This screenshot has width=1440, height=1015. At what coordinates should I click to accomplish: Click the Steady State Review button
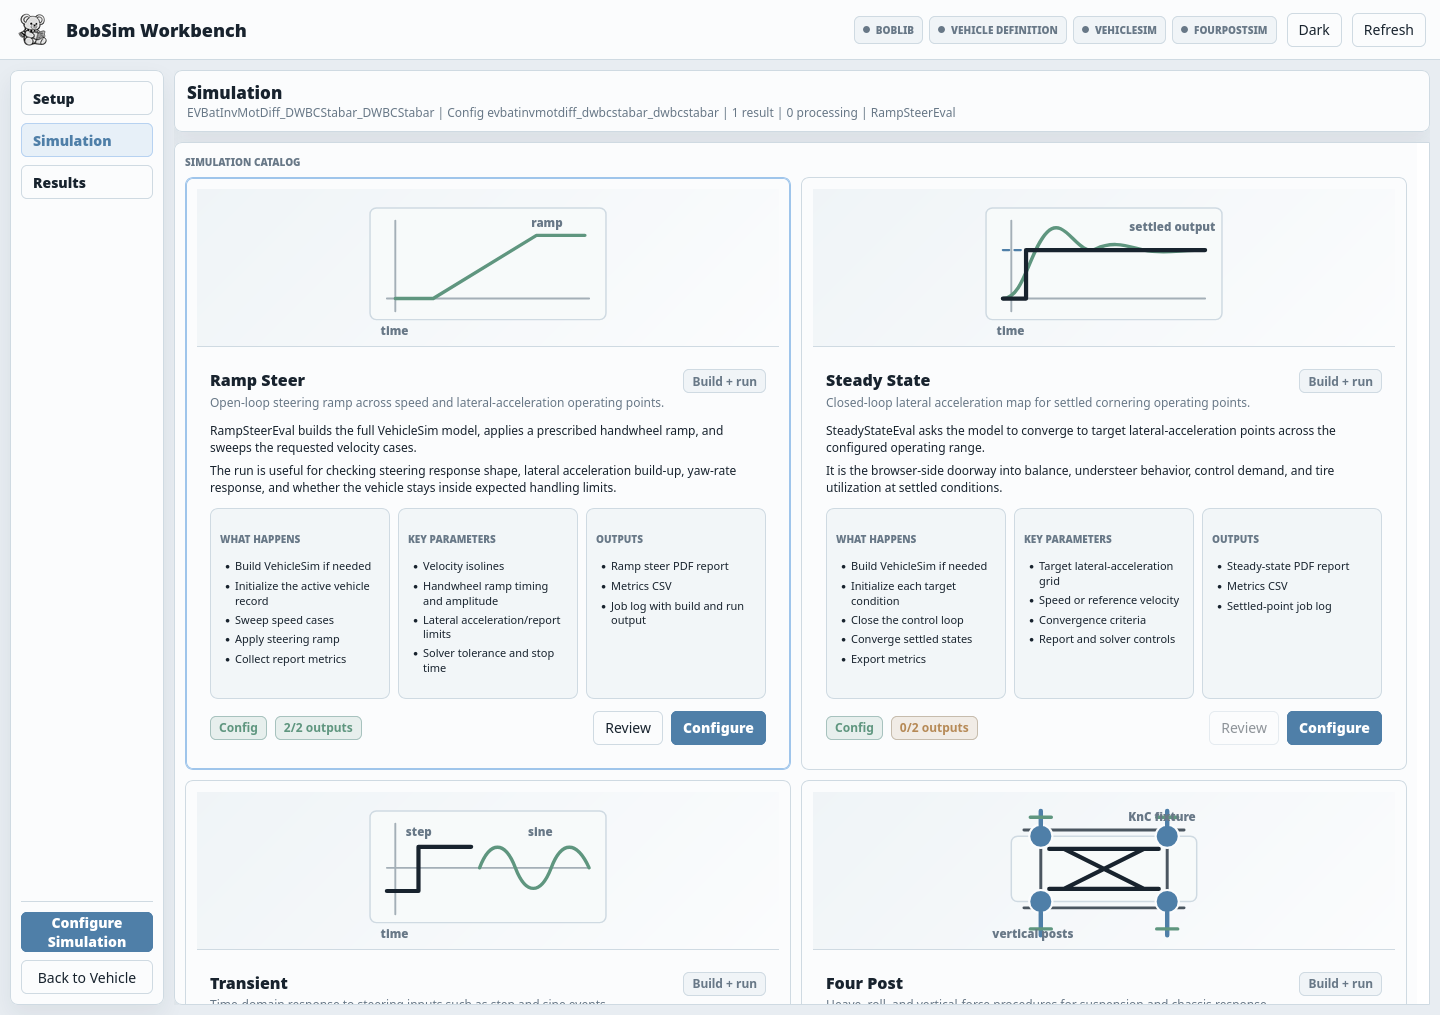pyautogui.click(x=1244, y=728)
